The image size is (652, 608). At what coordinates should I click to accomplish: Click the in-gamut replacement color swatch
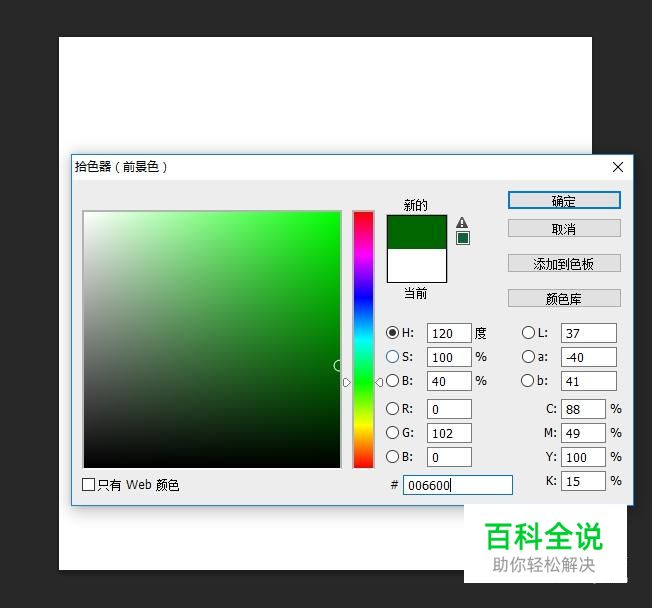tap(463, 238)
